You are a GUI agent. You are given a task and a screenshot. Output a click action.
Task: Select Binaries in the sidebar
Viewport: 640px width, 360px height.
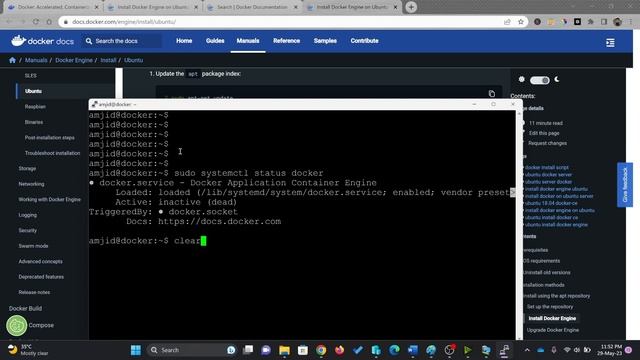click(34, 122)
